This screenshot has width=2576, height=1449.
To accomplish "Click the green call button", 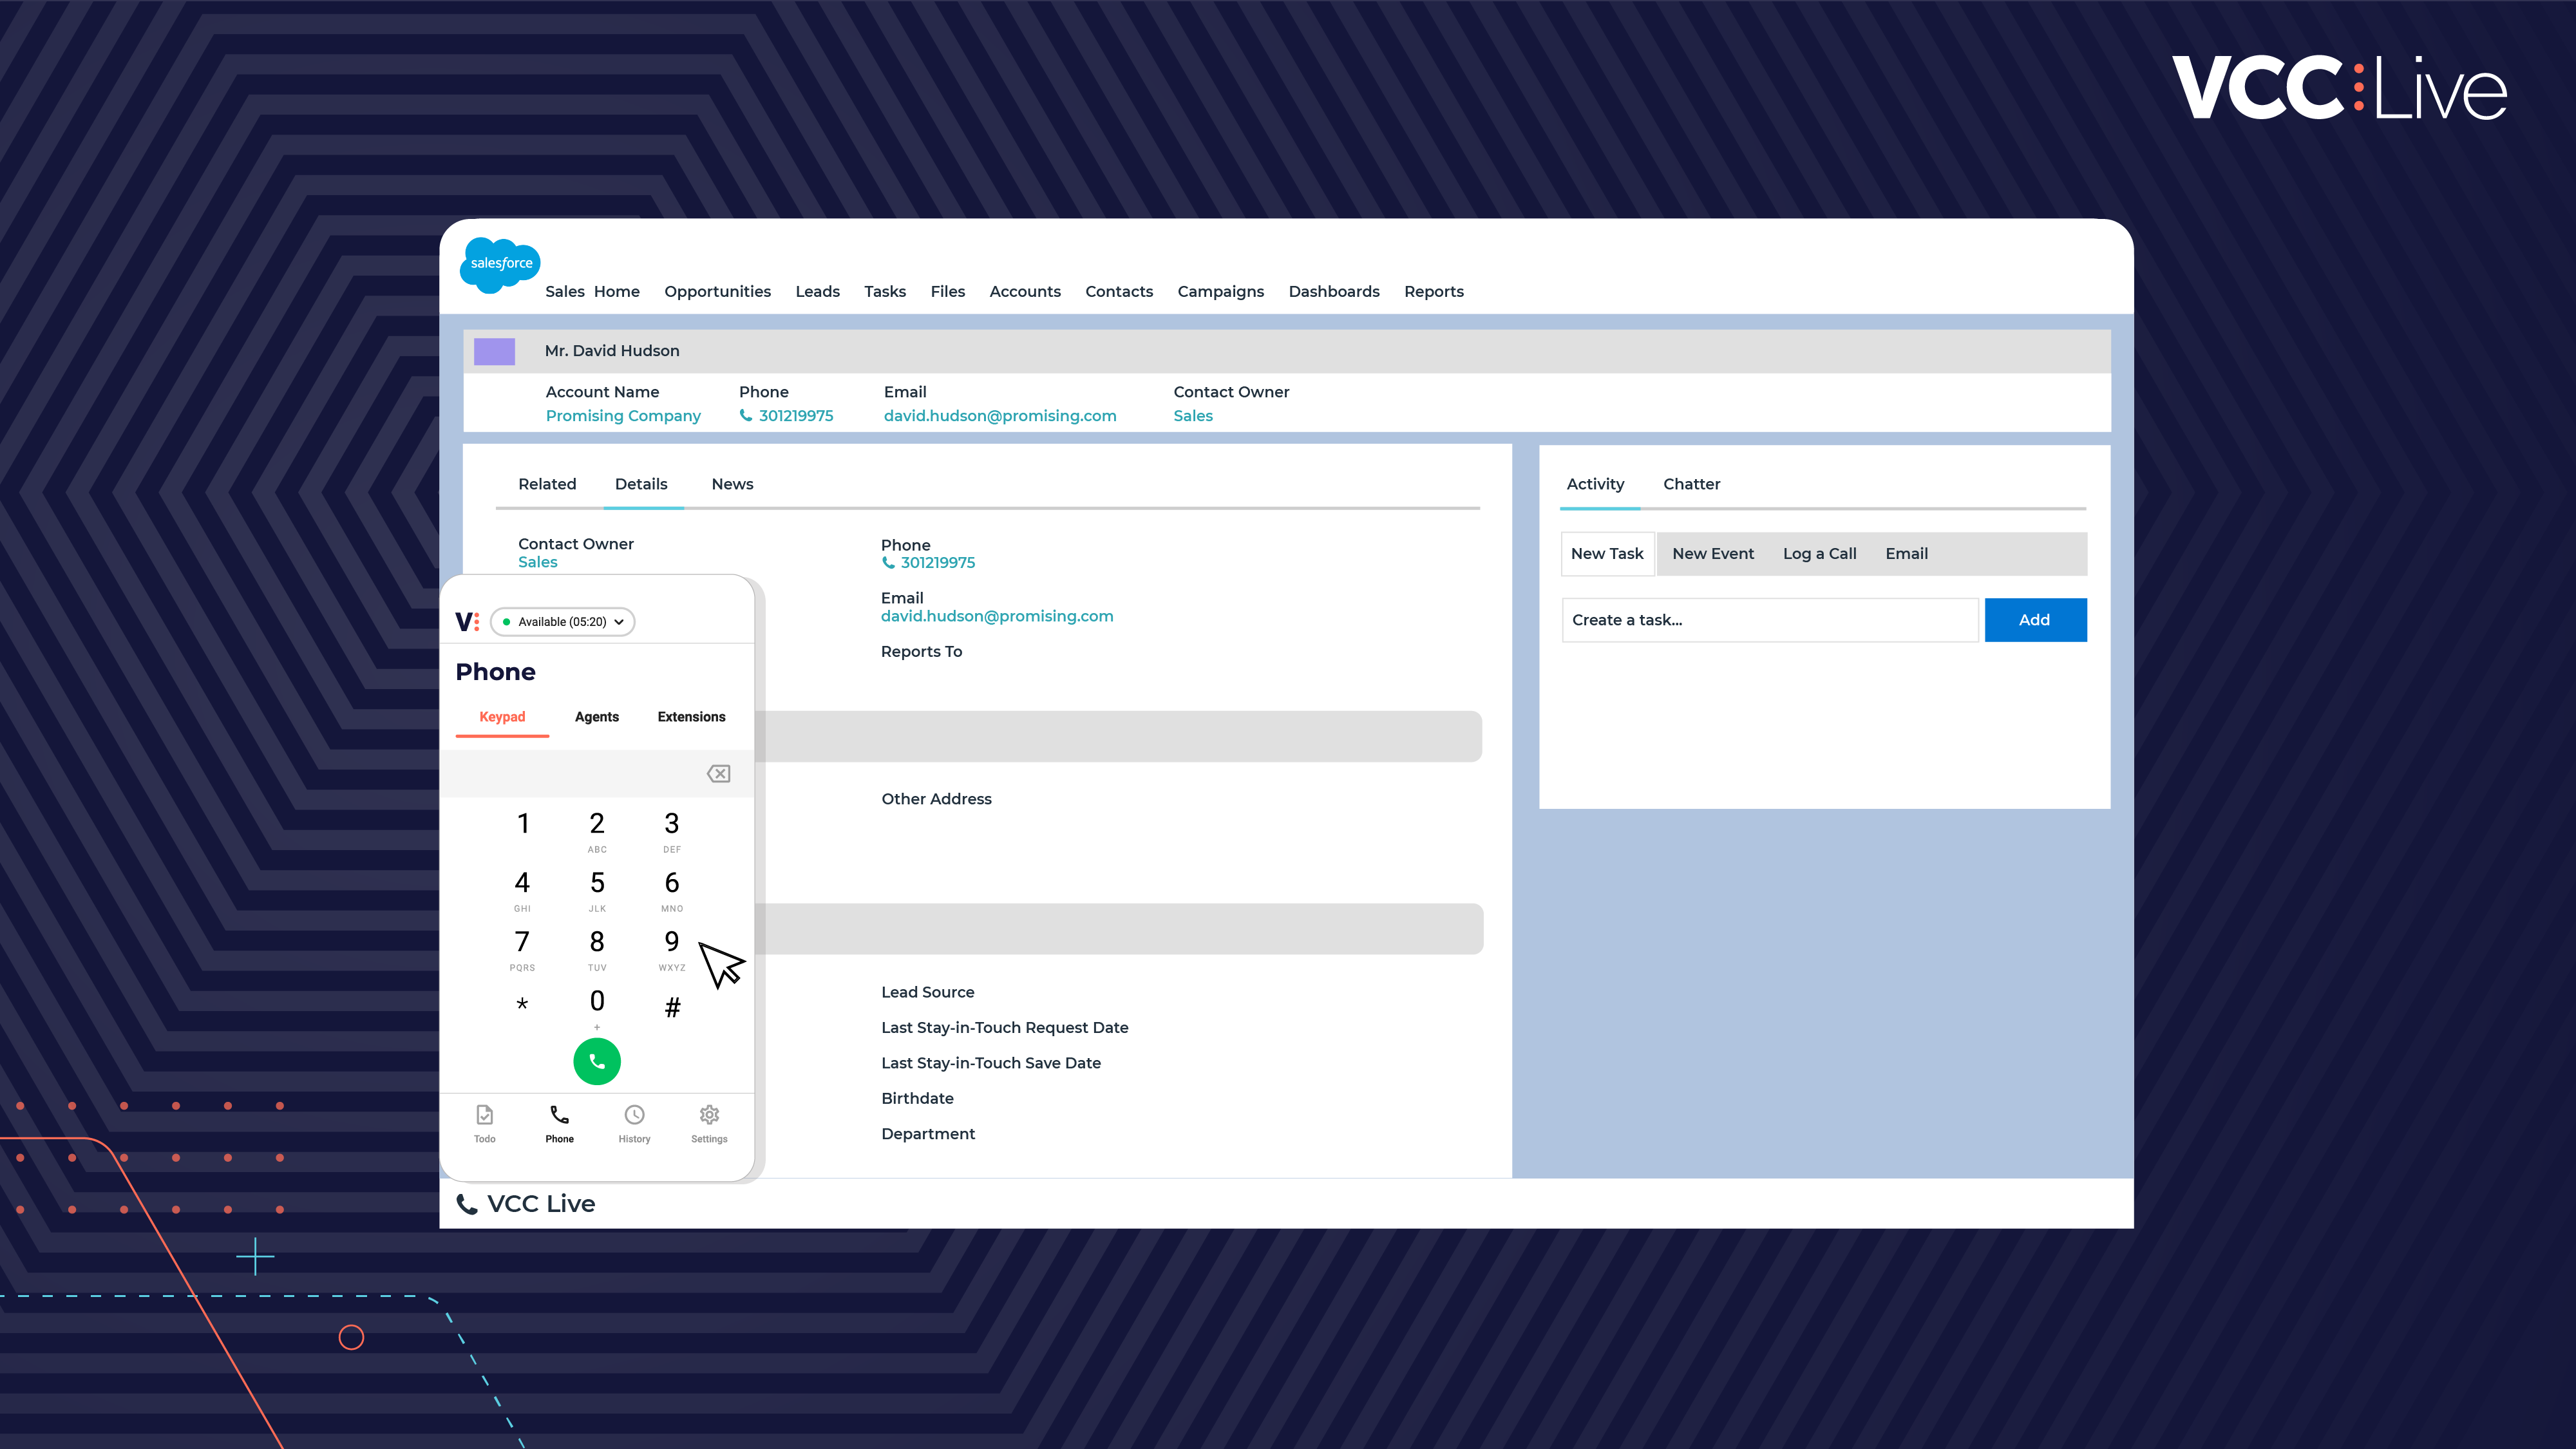I will click(596, 1061).
